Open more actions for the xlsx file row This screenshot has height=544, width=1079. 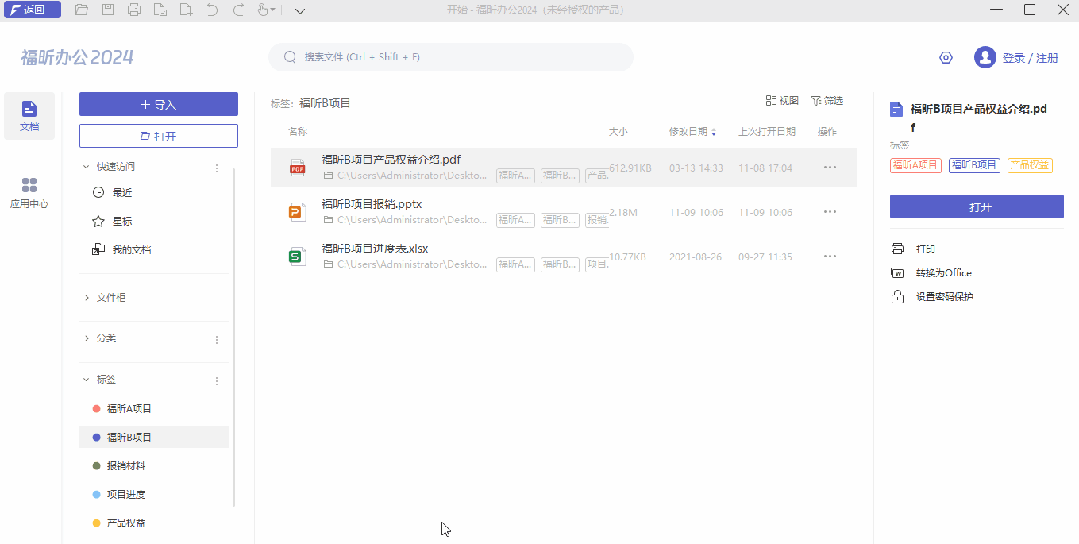tap(830, 257)
